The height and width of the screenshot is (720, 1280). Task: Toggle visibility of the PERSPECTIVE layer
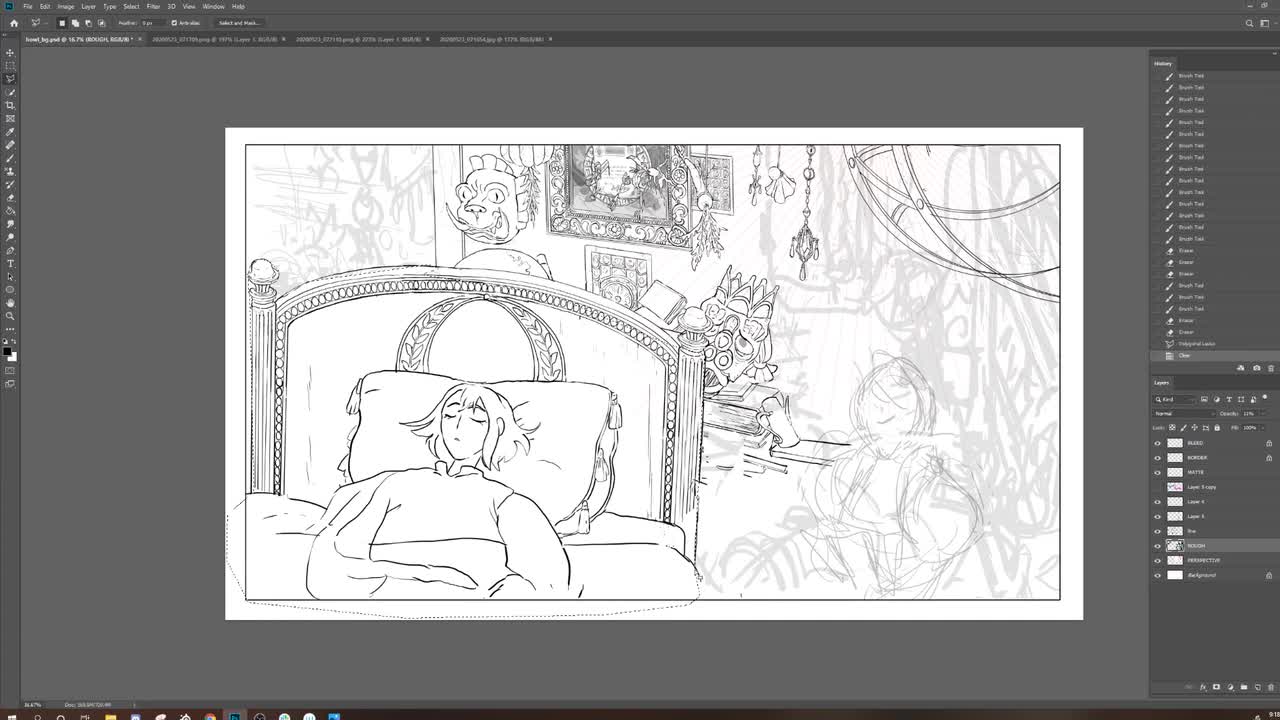pyautogui.click(x=1158, y=560)
